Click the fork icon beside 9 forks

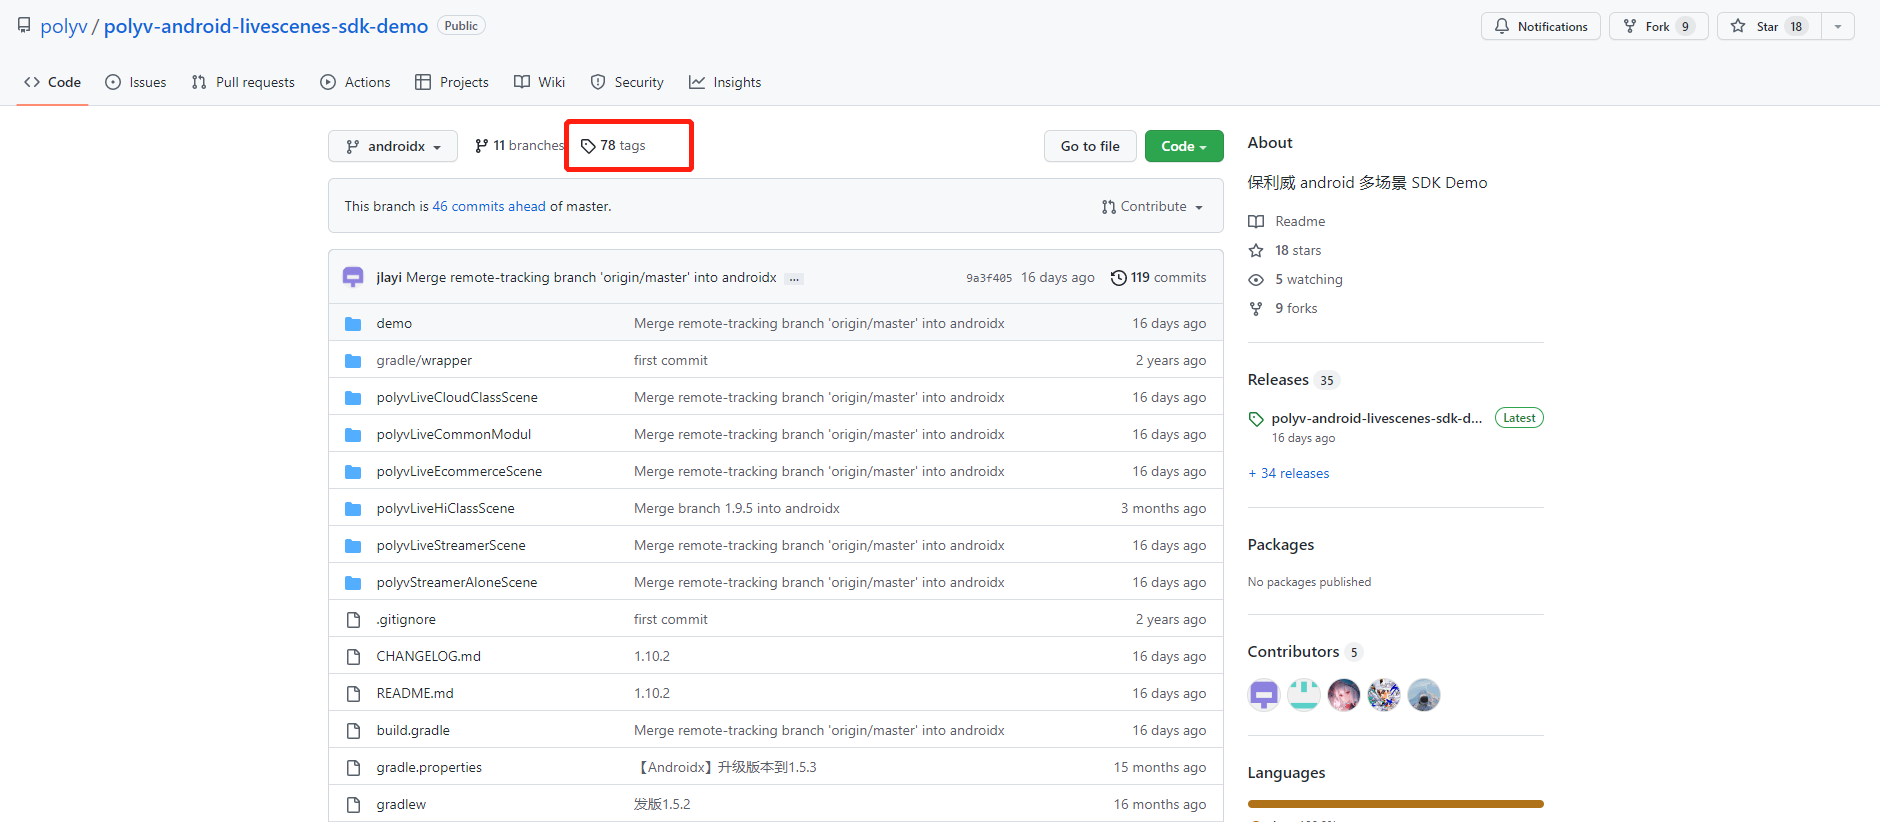(1256, 308)
